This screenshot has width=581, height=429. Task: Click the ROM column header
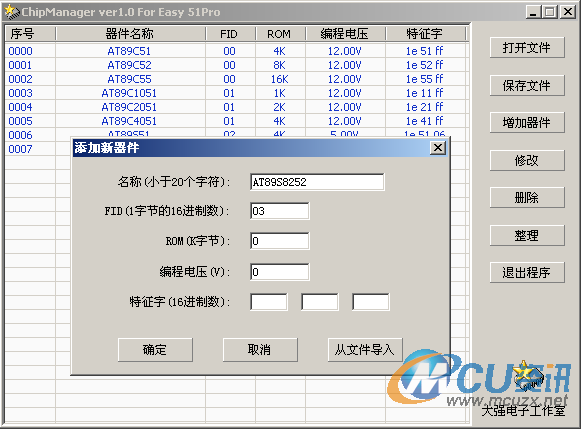(280, 34)
